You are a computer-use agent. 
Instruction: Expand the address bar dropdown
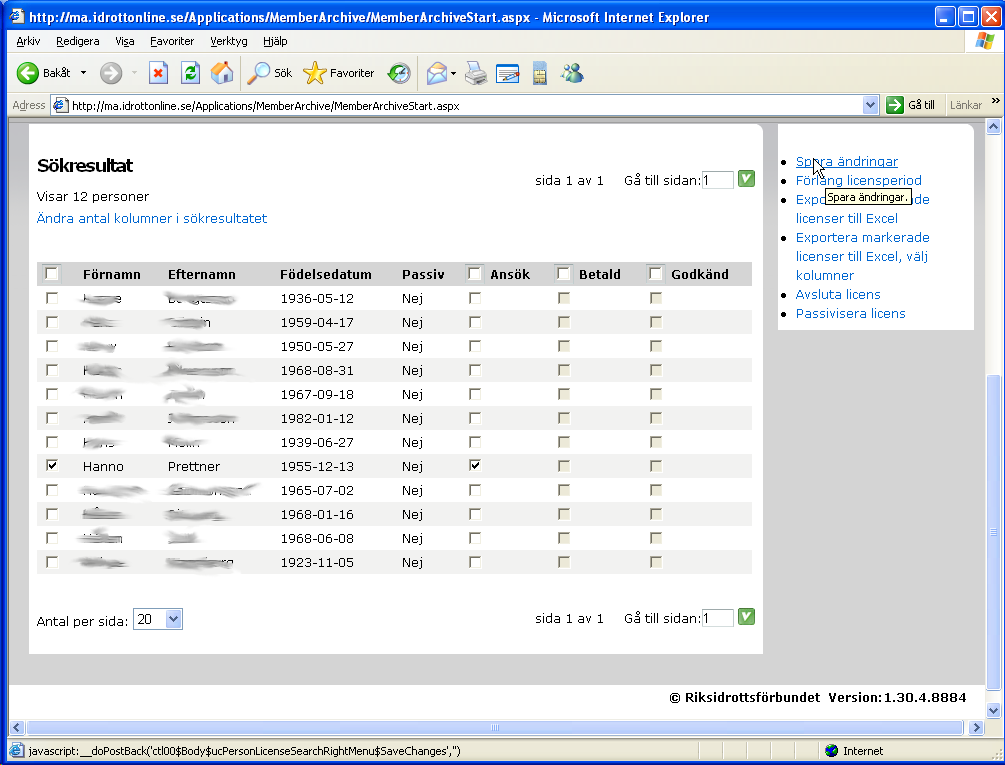coord(870,105)
